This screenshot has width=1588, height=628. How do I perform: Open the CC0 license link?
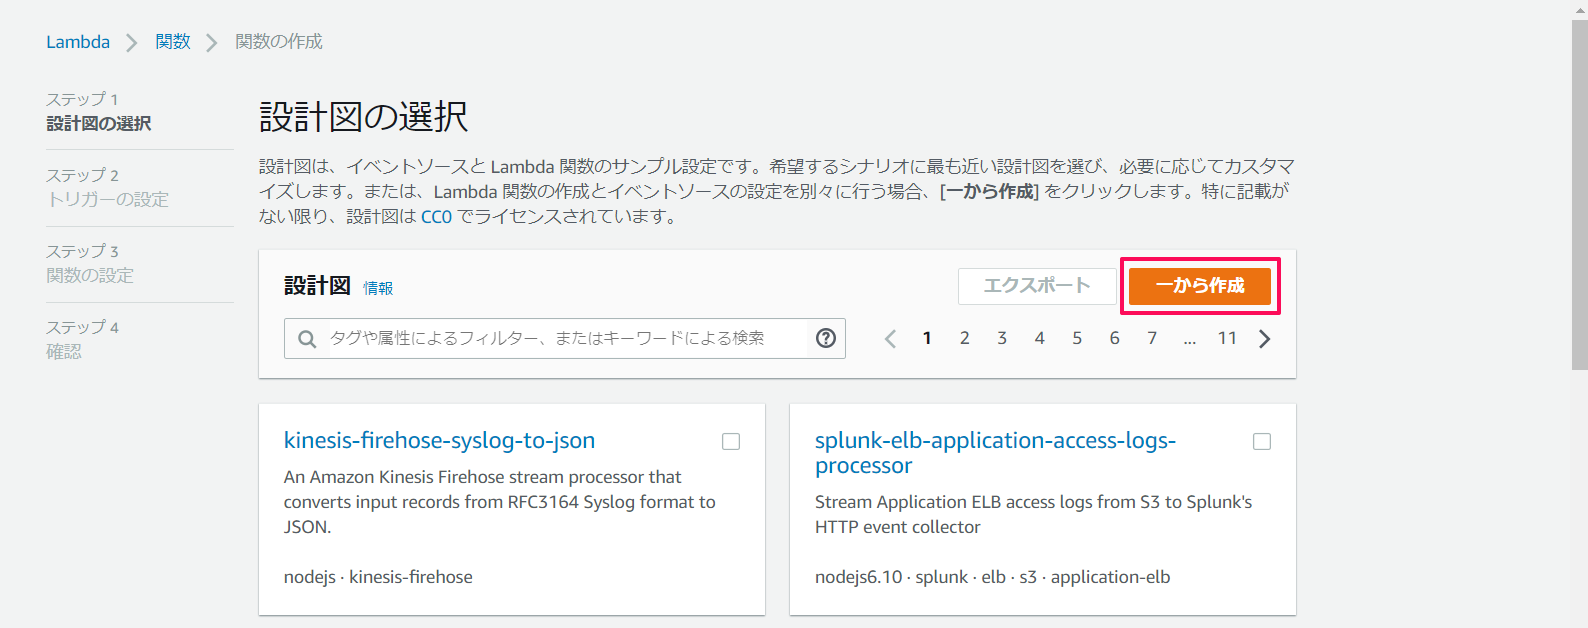coord(436,217)
